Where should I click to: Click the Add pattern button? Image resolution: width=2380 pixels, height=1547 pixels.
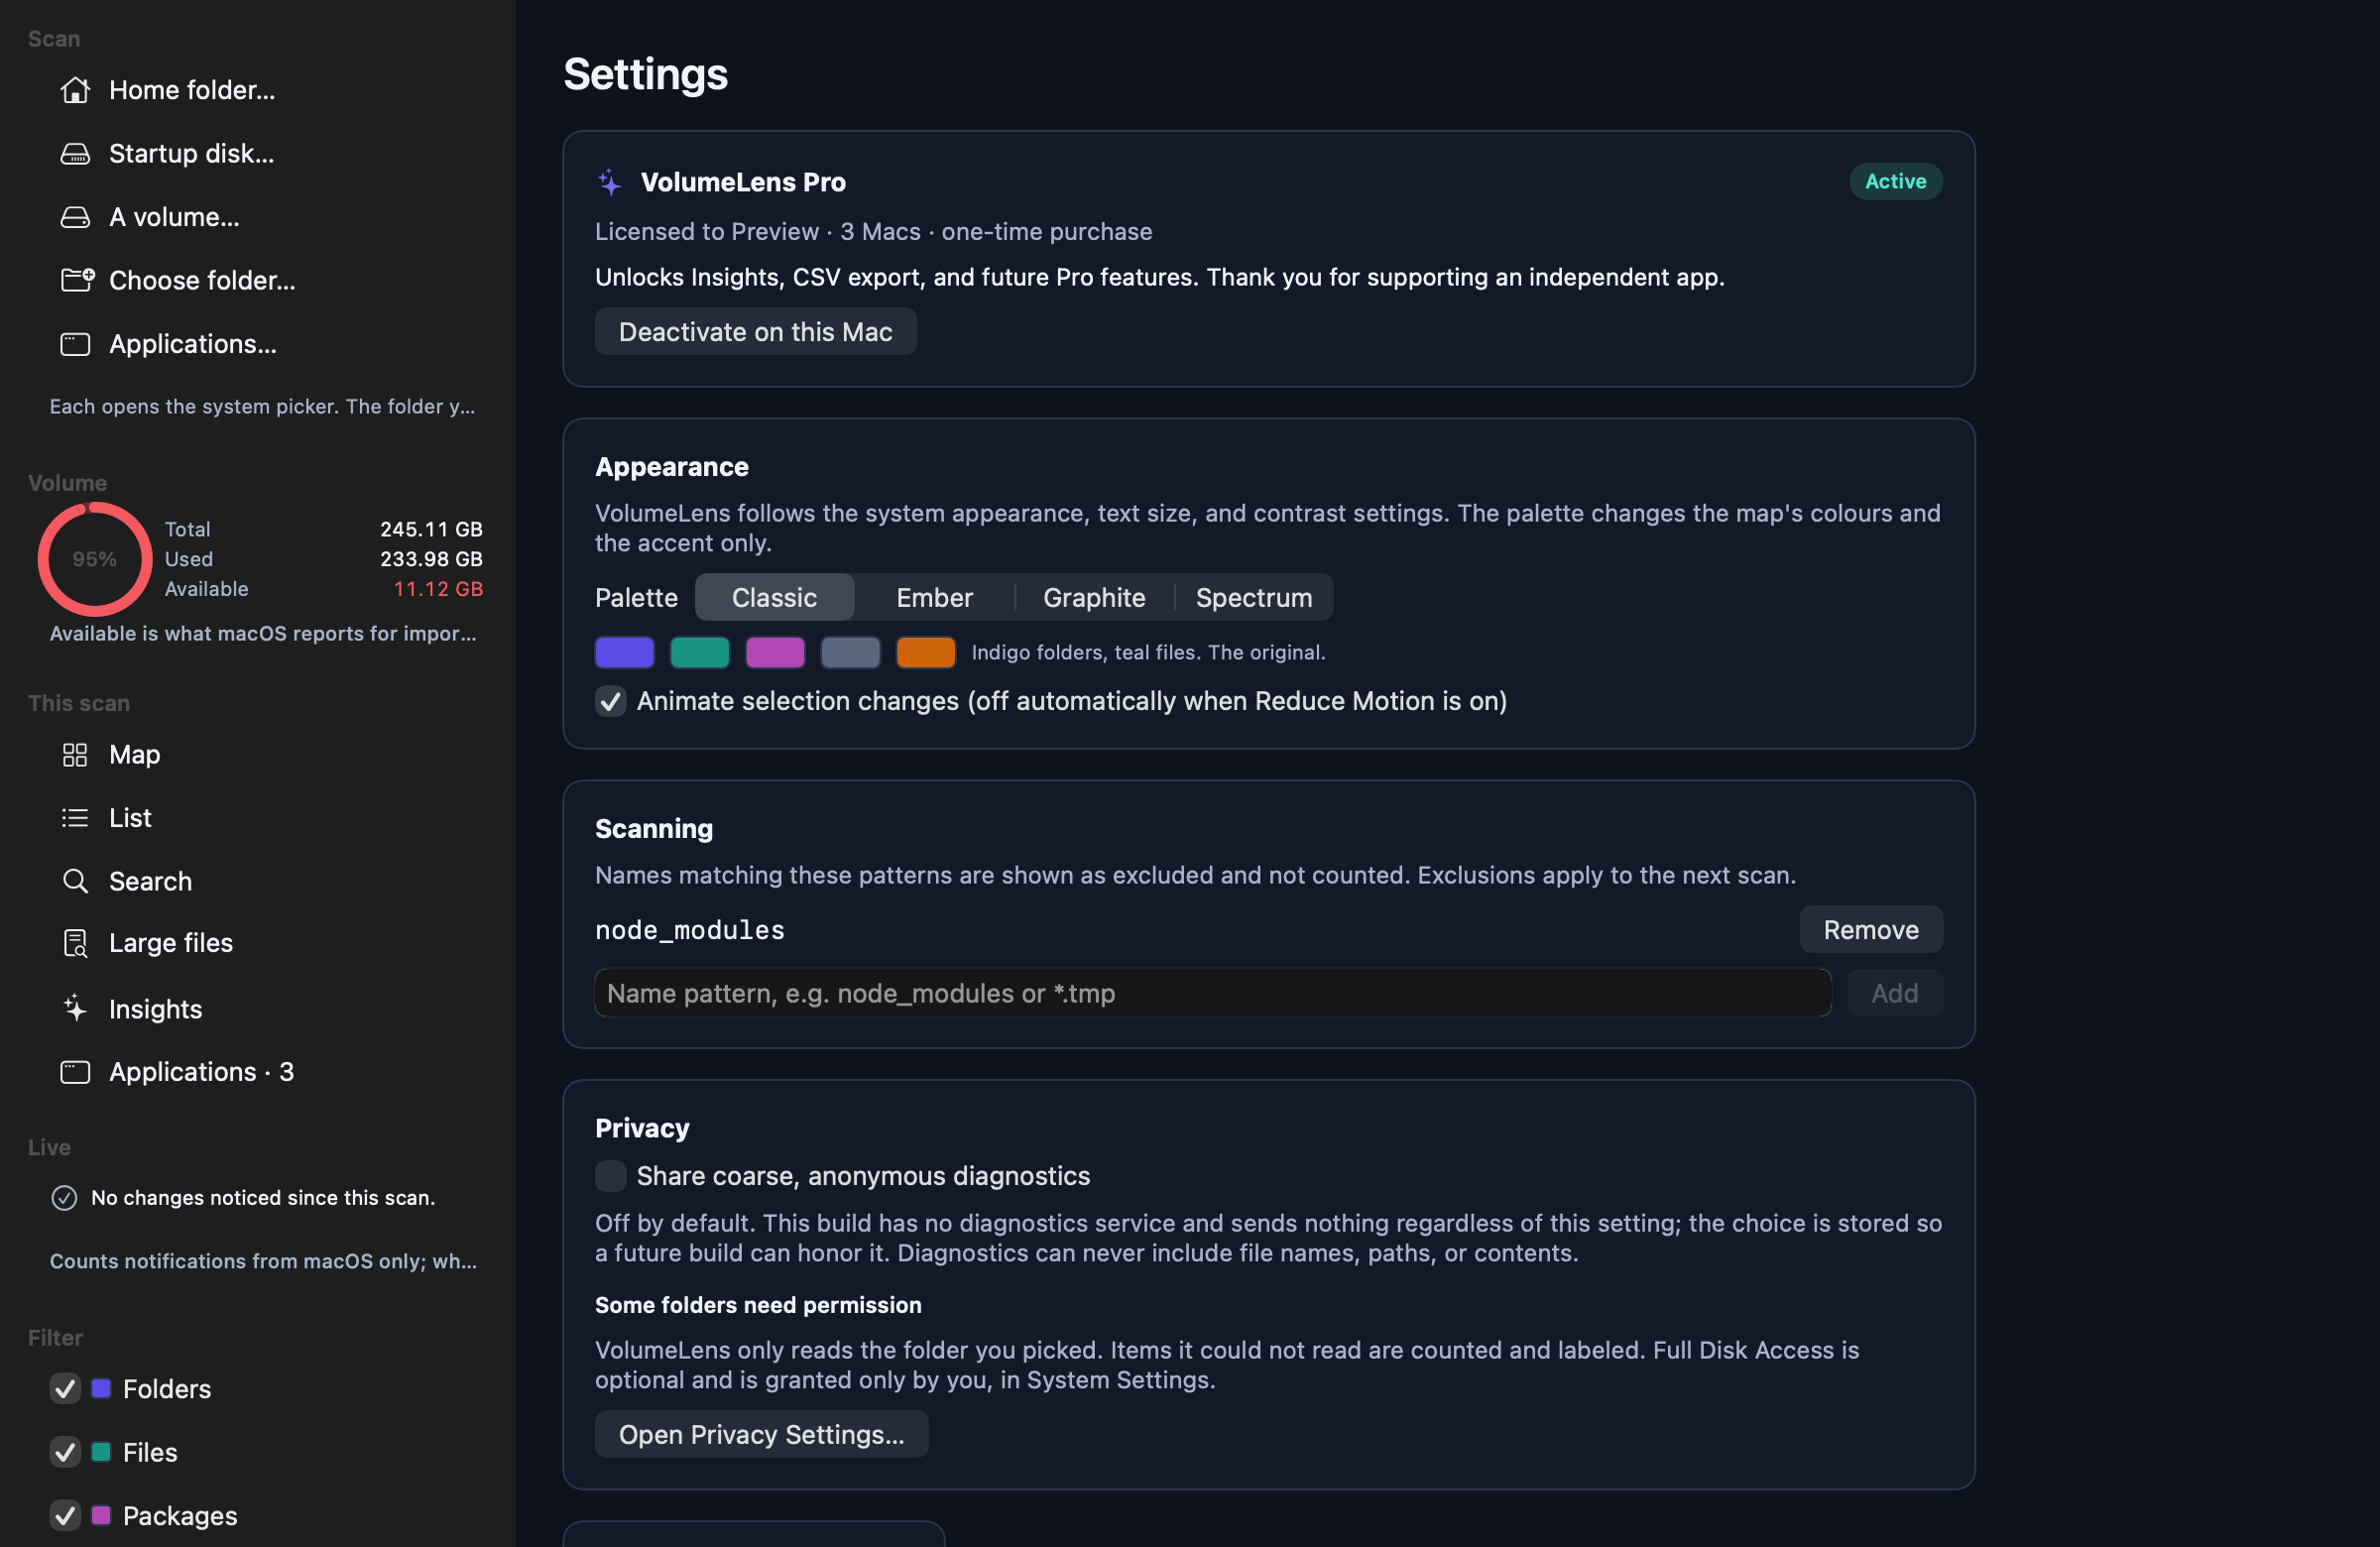pos(1895,993)
